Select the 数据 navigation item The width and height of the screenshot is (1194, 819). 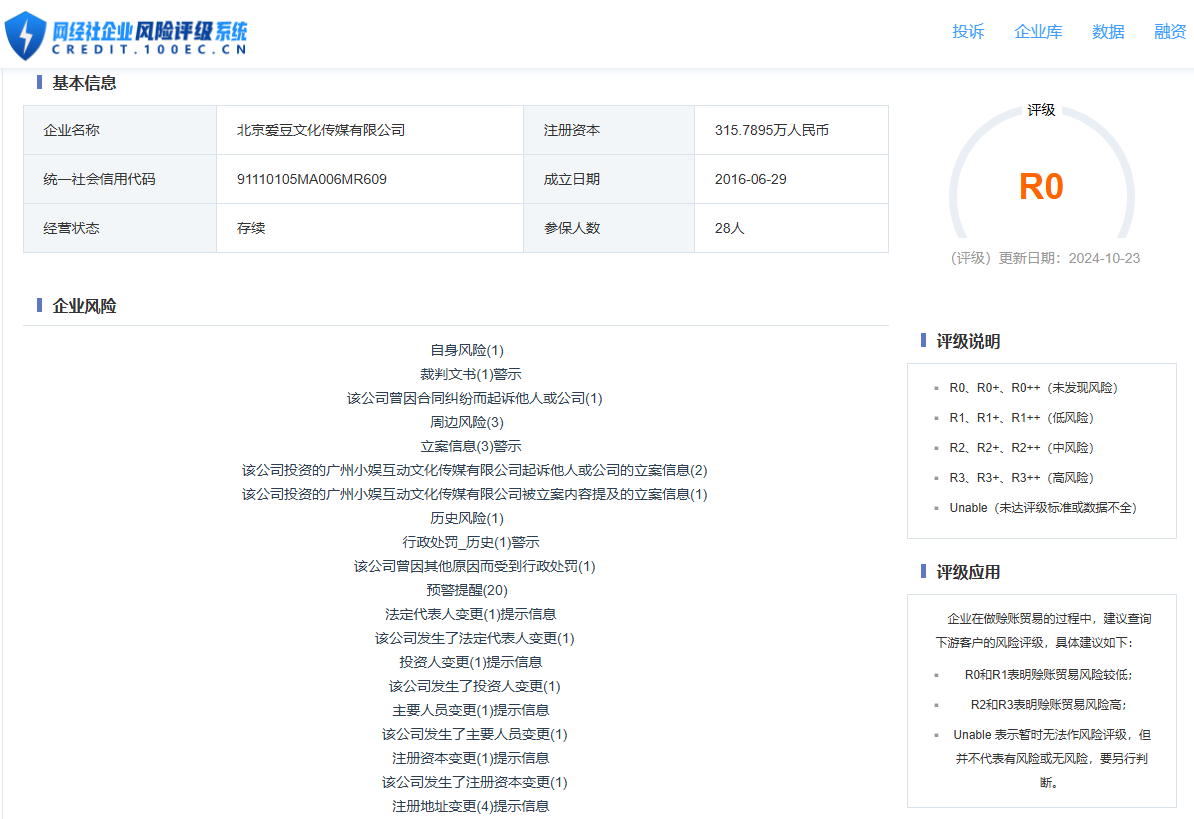click(x=1108, y=32)
